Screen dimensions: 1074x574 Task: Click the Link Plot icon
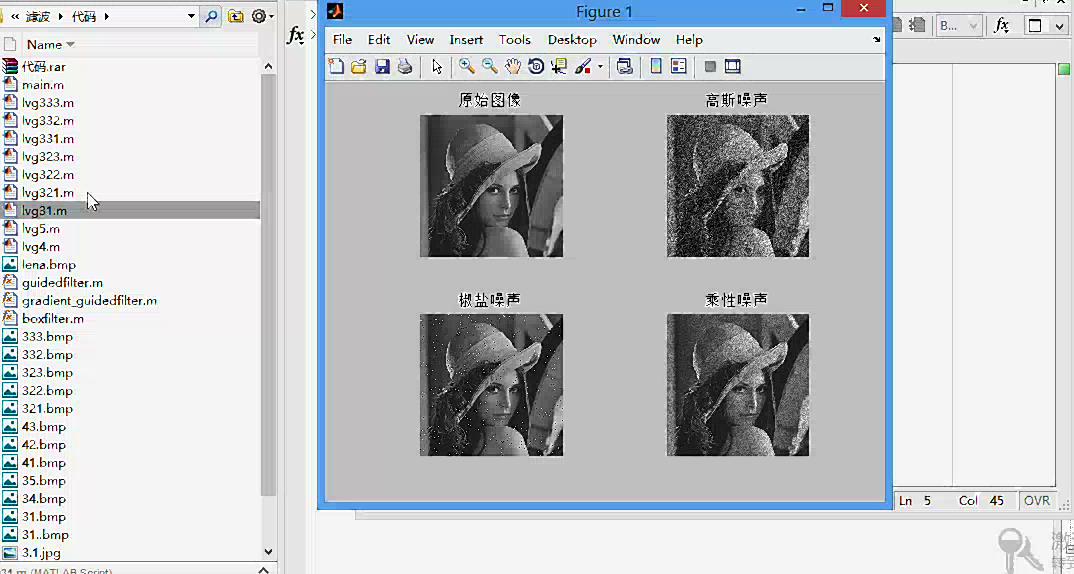click(x=624, y=66)
